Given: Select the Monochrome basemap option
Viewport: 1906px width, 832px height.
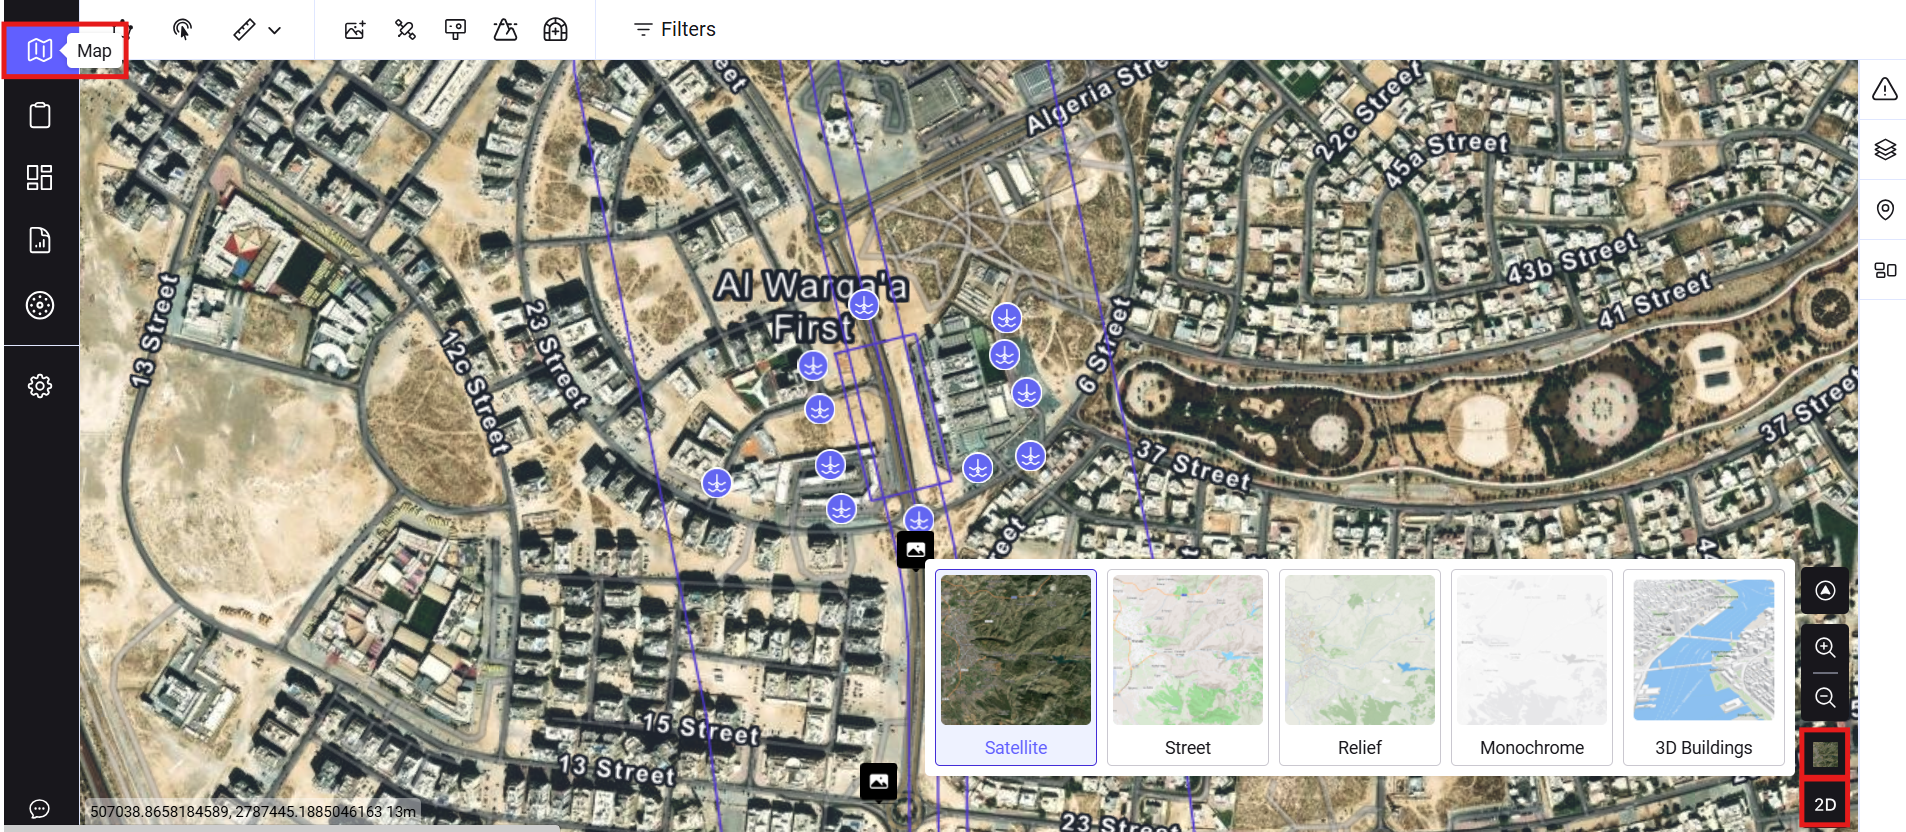Looking at the screenshot, I should tap(1532, 667).
